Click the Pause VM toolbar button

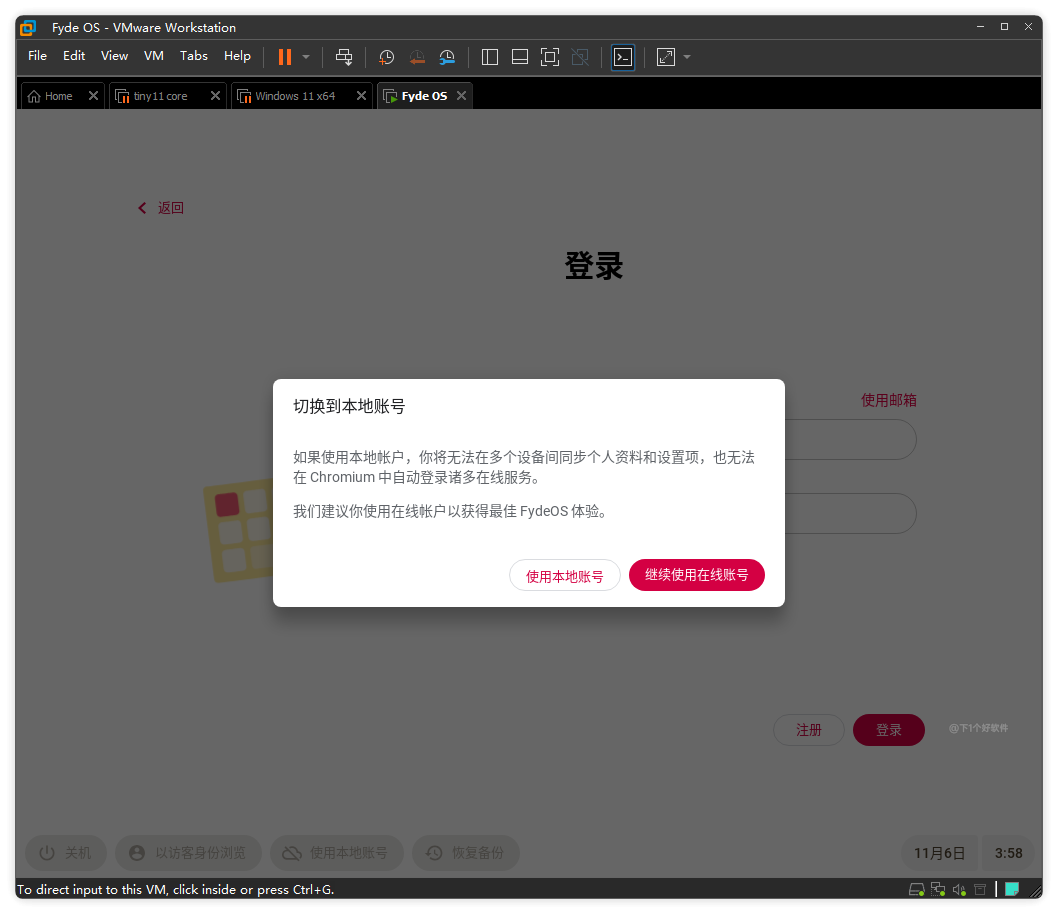(x=285, y=57)
